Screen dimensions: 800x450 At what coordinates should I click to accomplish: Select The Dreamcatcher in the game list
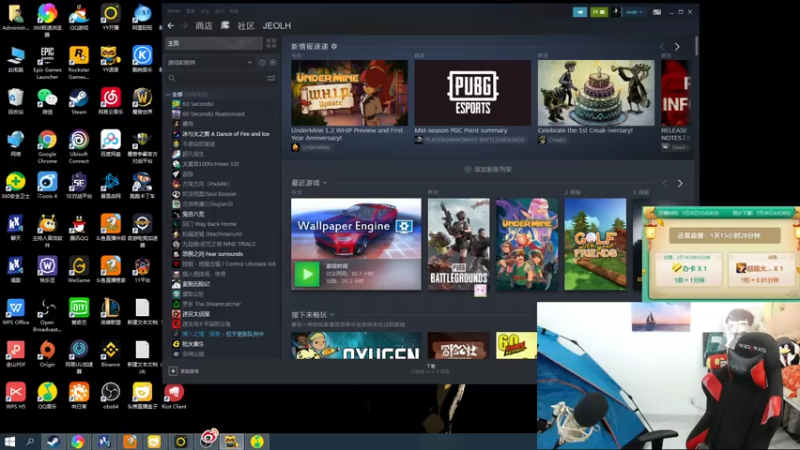click(x=211, y=304)
